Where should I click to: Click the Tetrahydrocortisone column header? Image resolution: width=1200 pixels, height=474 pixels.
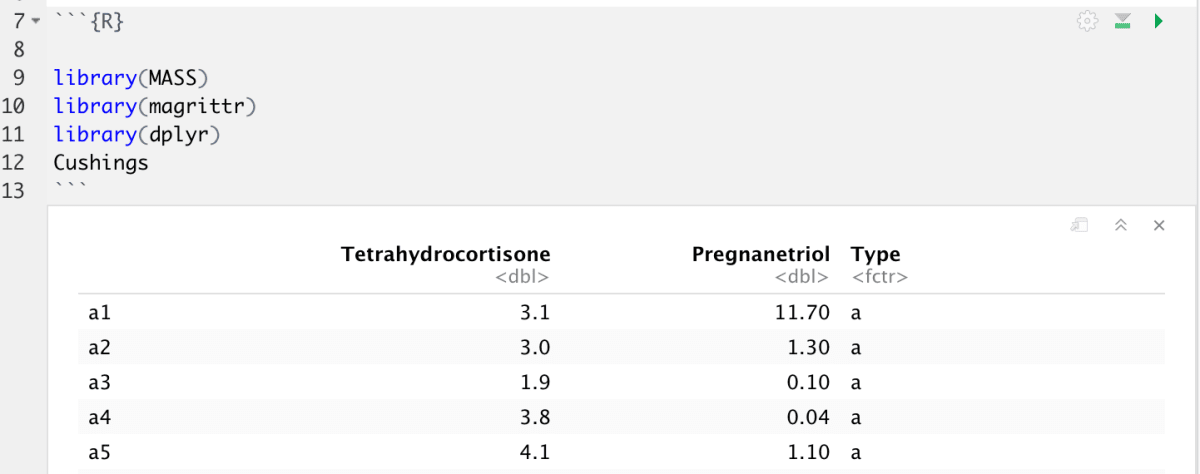(x=446, y=254)
